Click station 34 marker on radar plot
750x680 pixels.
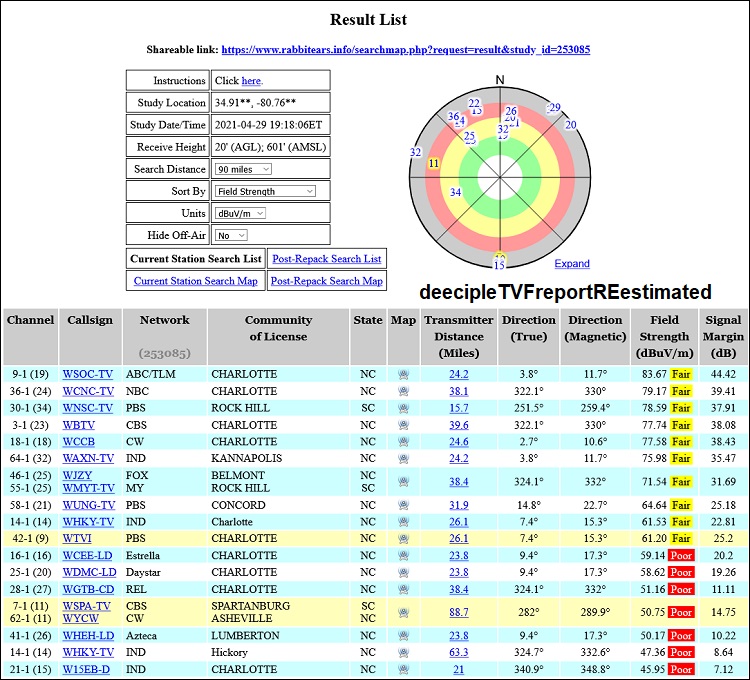point(455,192)
